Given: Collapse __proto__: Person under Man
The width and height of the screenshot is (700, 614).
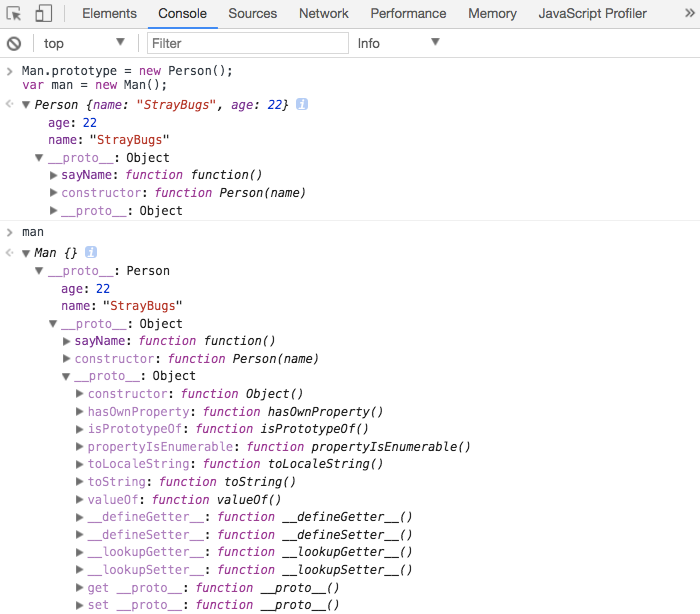Looking at the screenshot, I should coord(39,271).
